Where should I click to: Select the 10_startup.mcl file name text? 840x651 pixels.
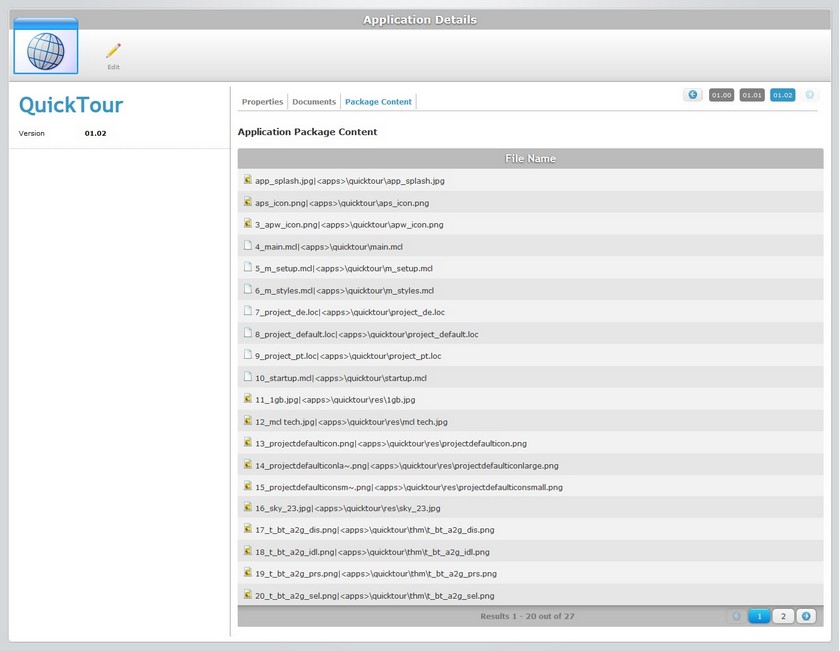(341, 378)
